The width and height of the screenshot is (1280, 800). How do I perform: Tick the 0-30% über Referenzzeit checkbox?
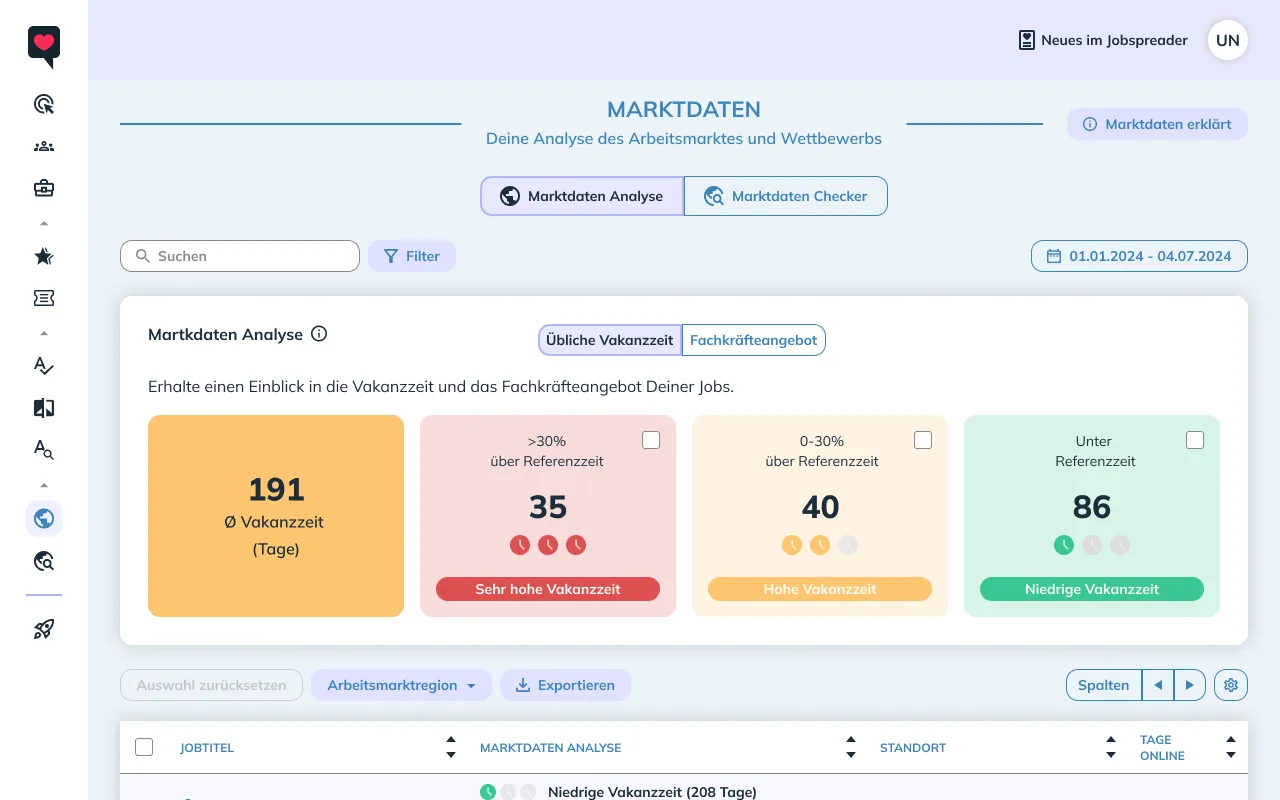[x=923, y=440]
